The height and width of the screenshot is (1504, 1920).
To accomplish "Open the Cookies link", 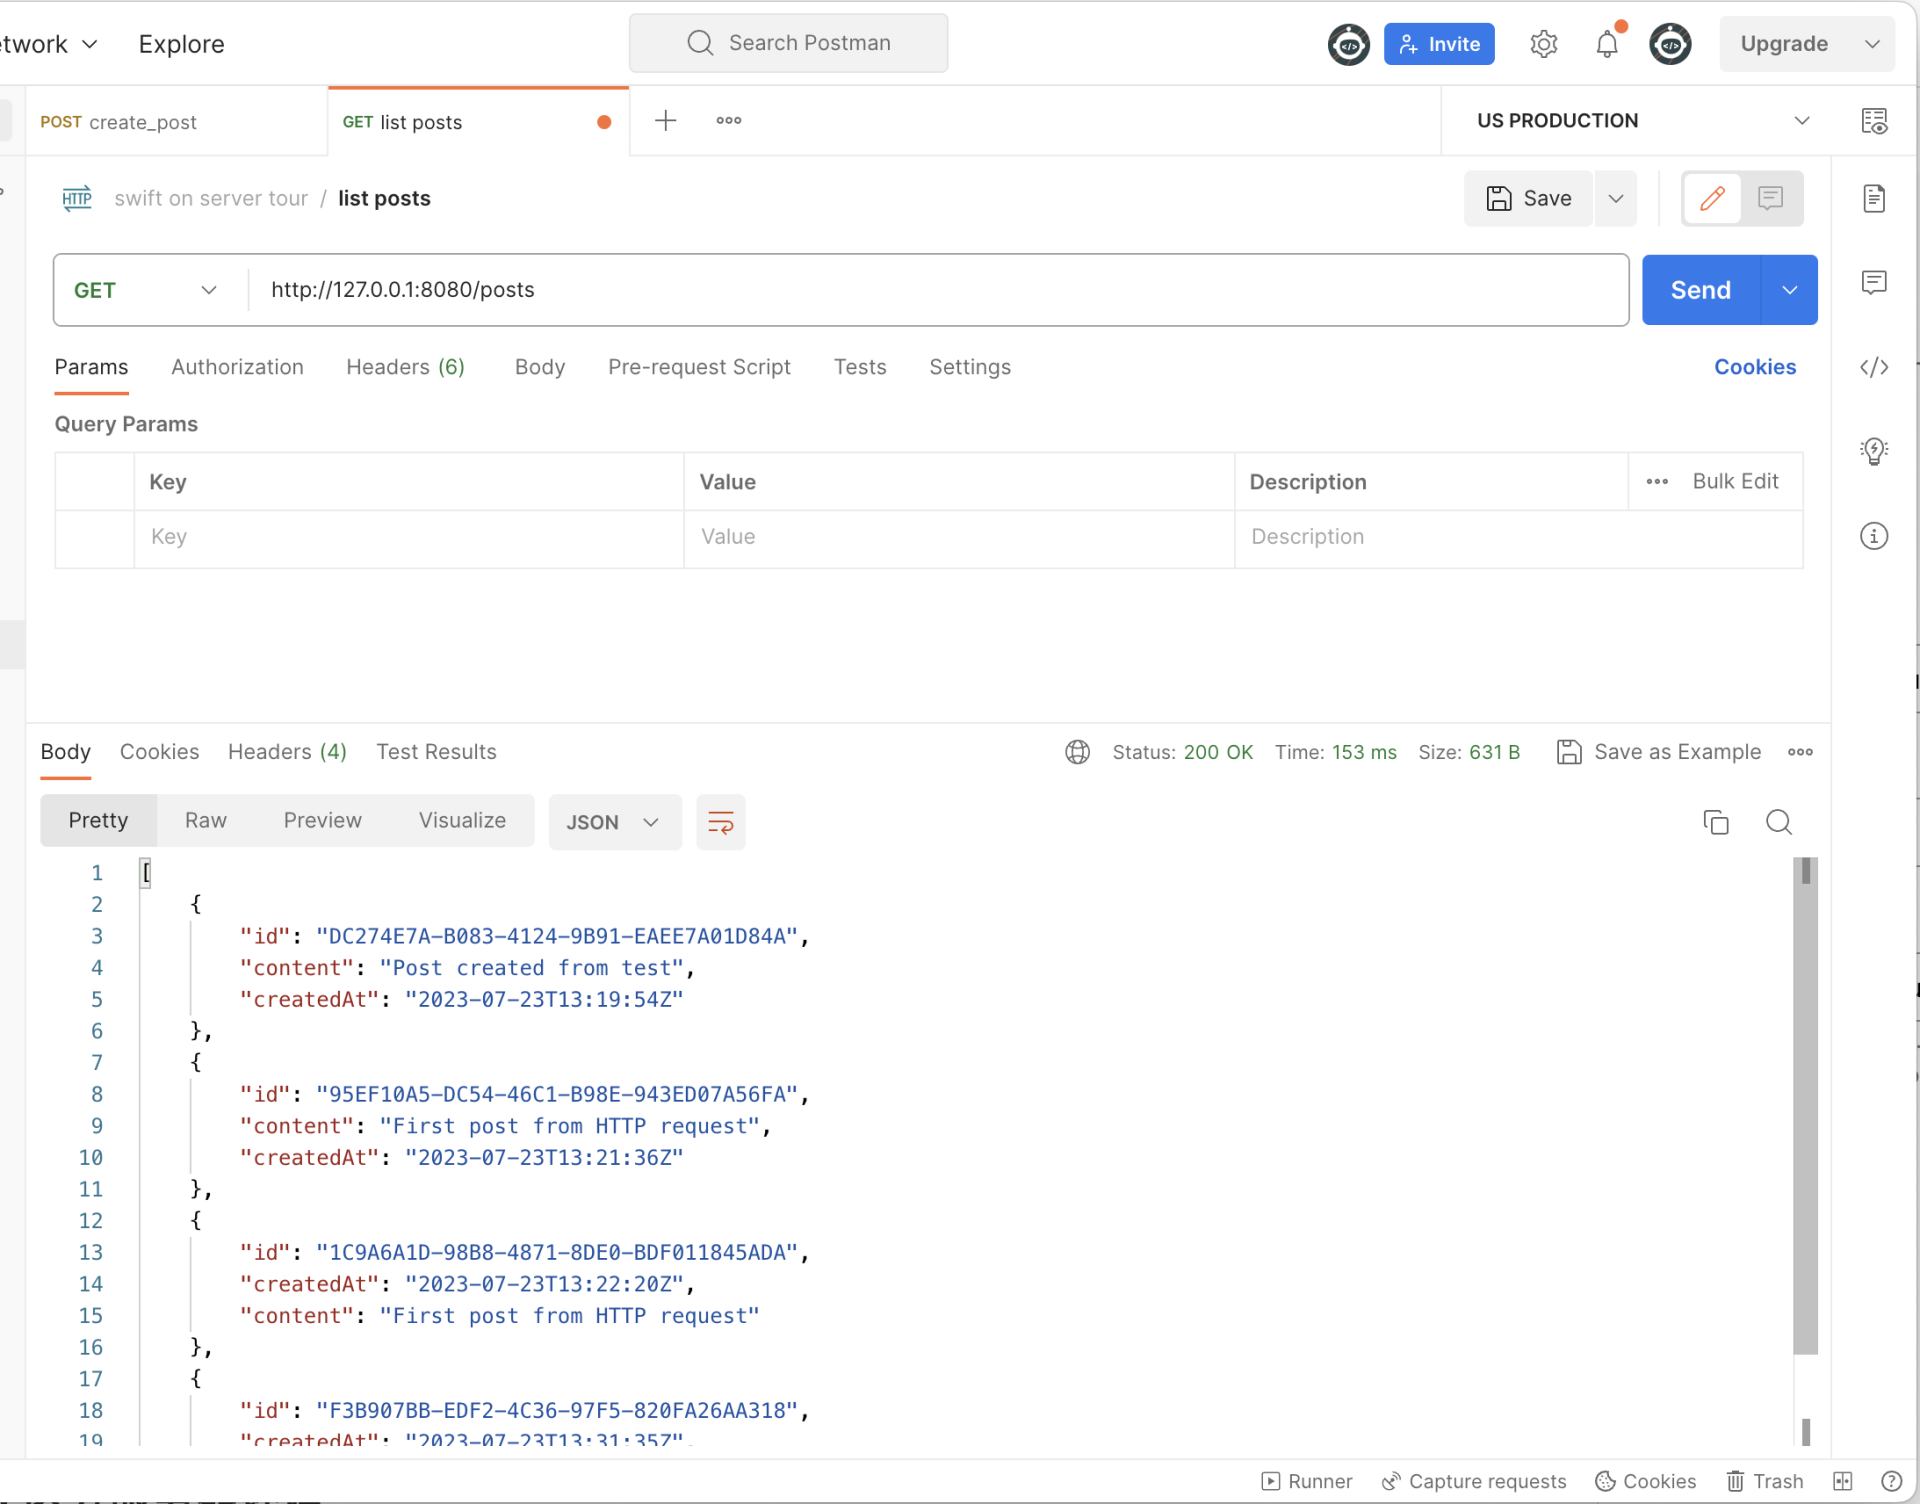I will pos(1754,367).
